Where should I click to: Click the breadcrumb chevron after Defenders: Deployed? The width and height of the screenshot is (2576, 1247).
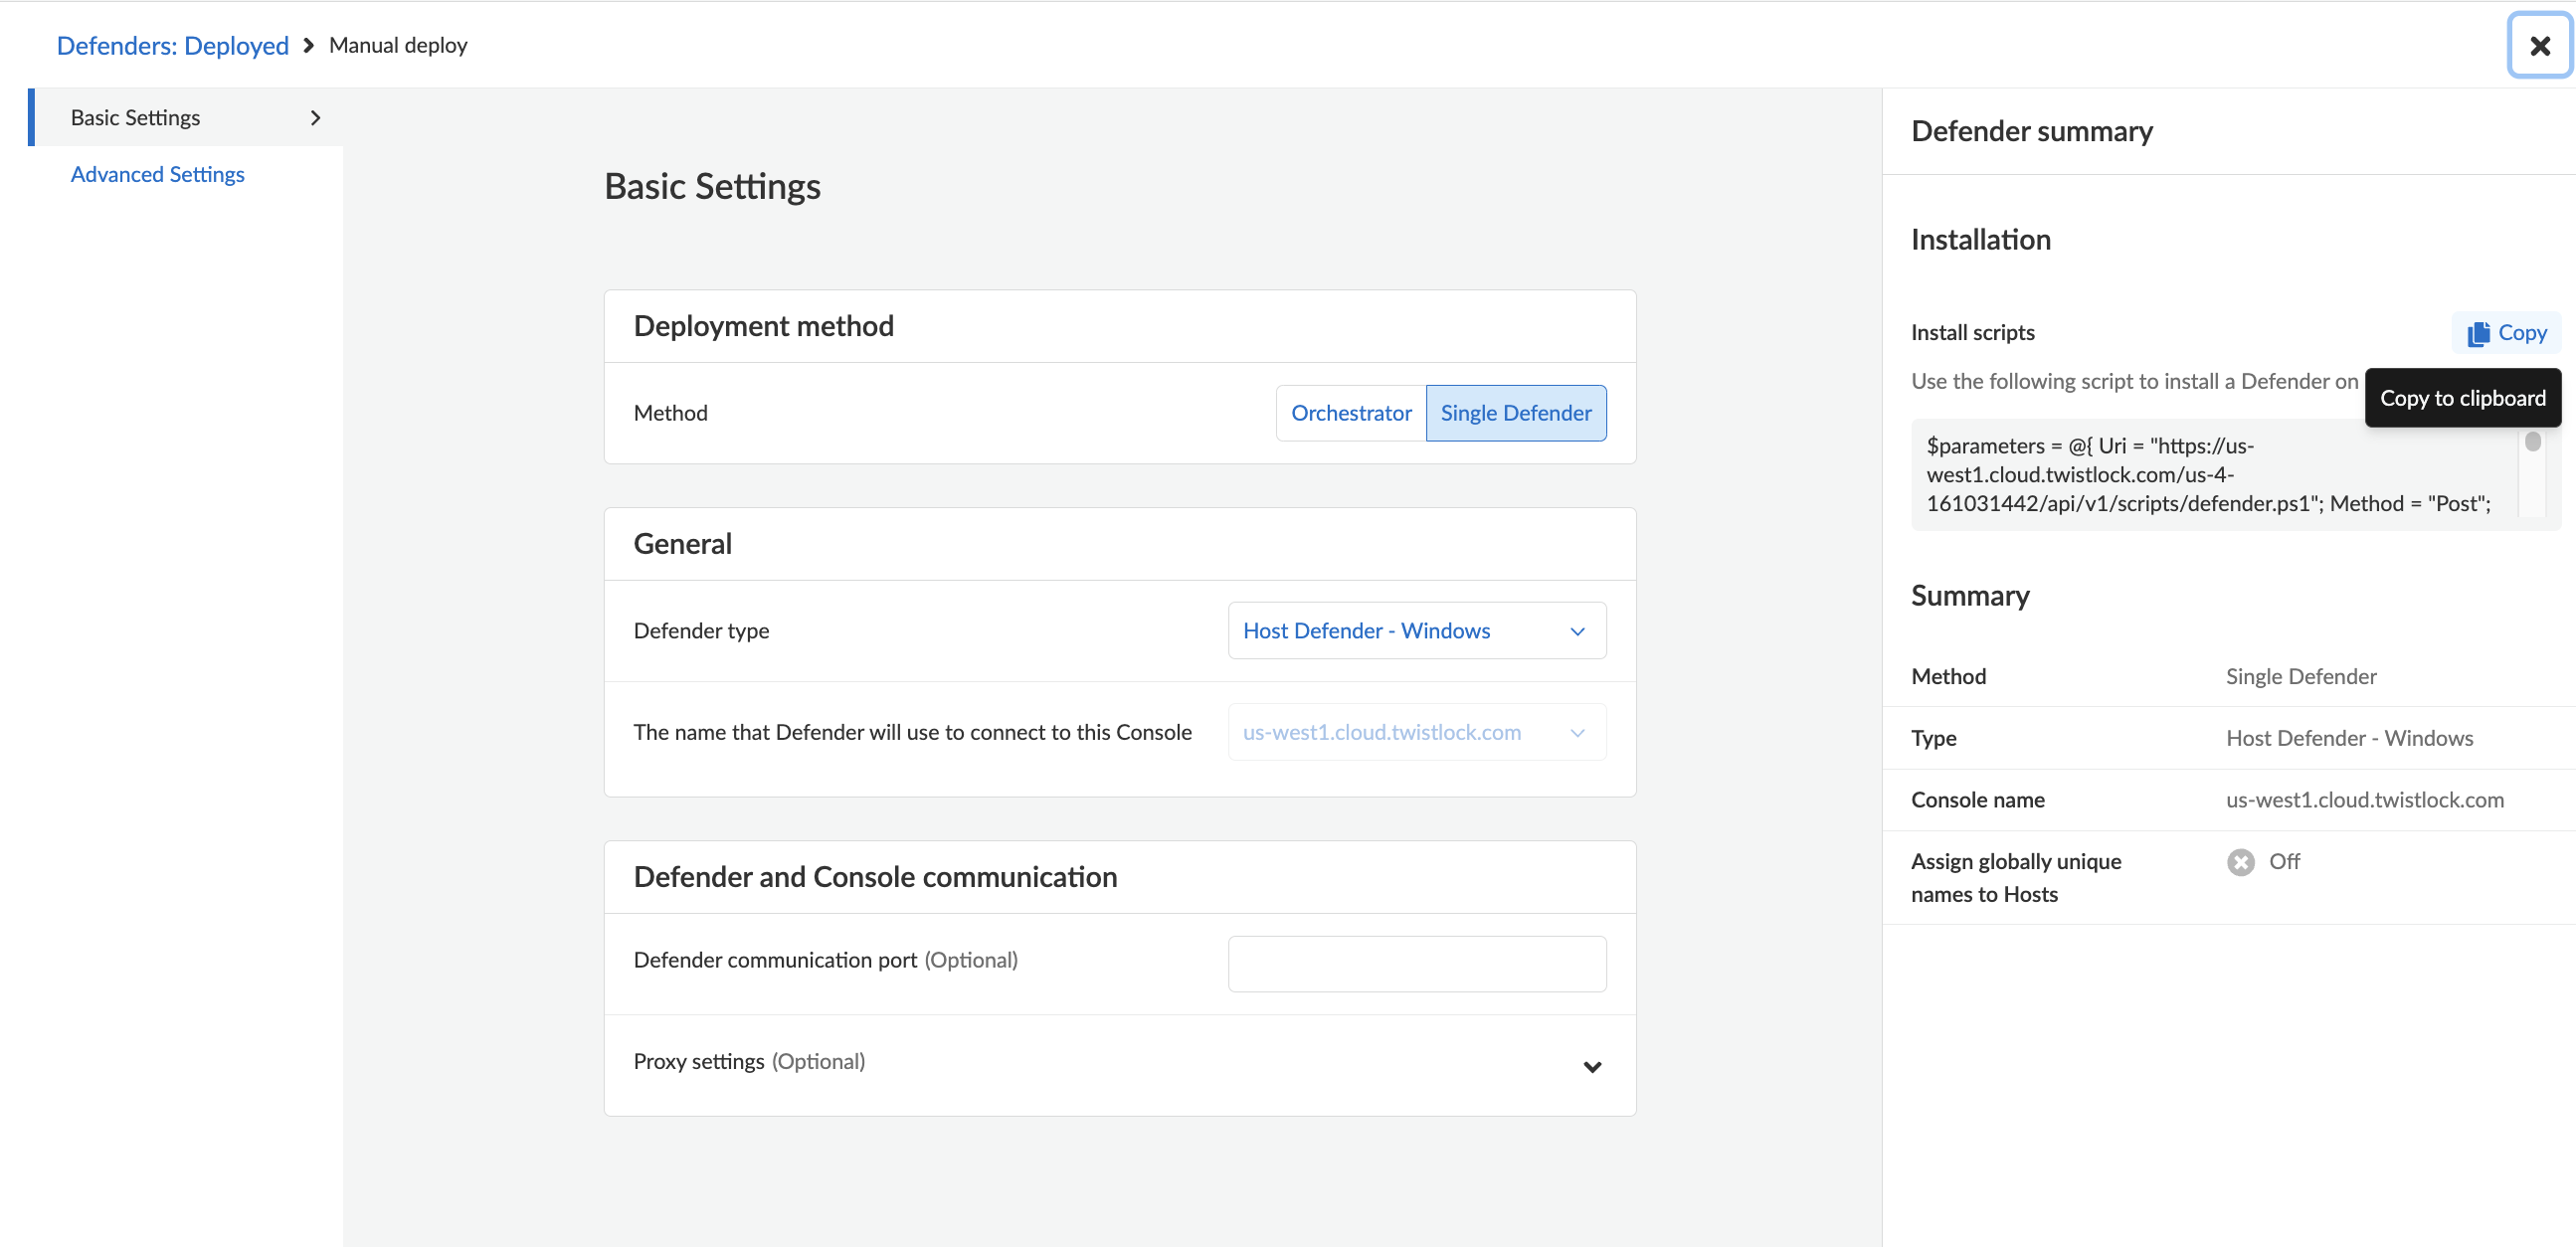[309, 46]
